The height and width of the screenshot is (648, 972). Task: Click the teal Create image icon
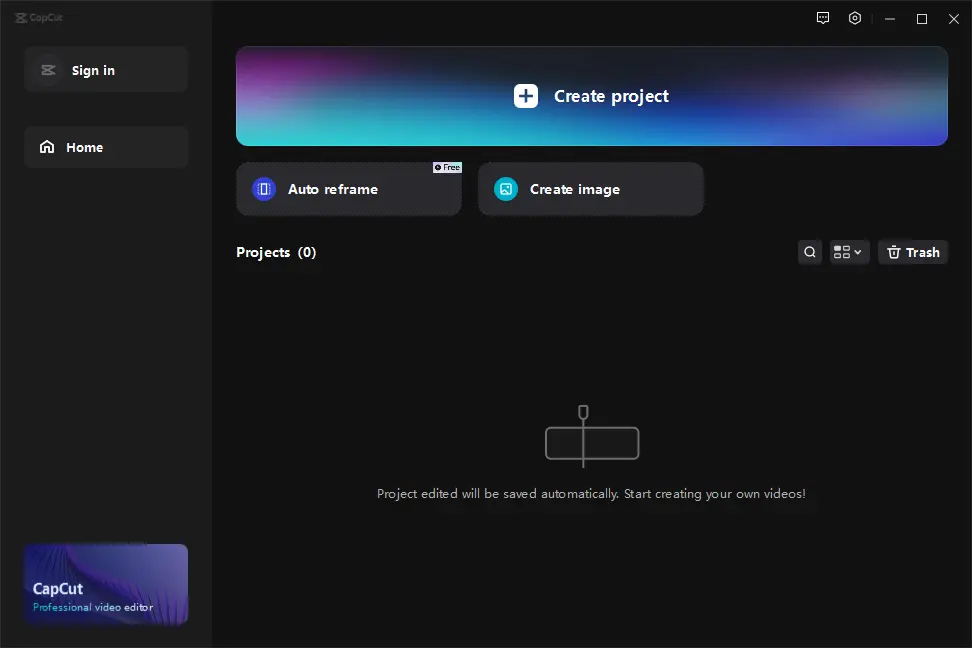[x=506, y=189]
